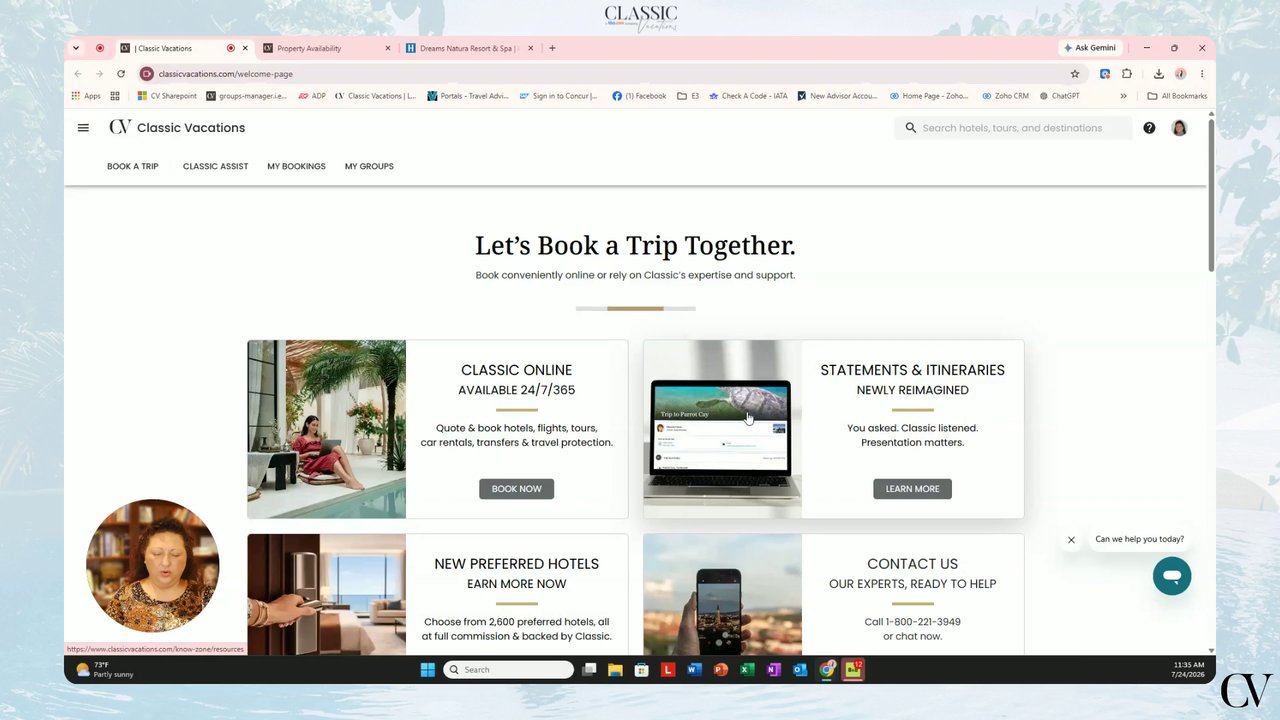1280x720 pixels.
Task: Open the Apps shortcut in bookmarks bar
Action: click(86, 96)
